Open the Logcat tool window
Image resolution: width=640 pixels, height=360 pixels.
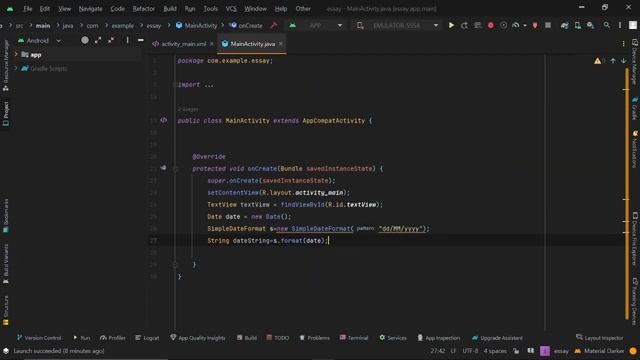147,338
